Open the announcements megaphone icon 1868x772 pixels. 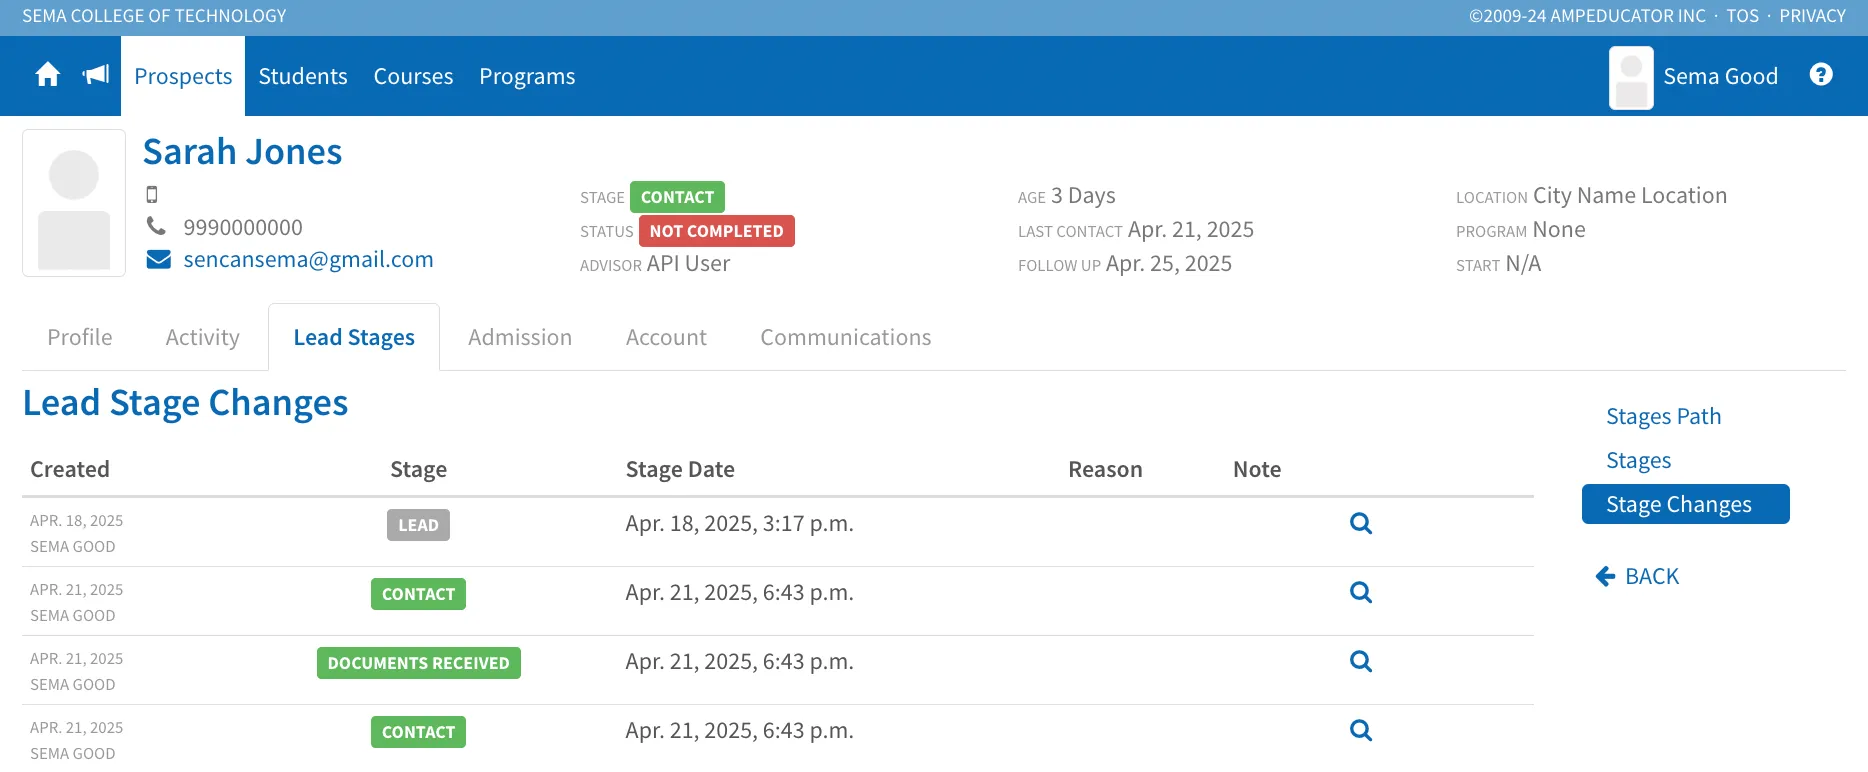[96, 75]
